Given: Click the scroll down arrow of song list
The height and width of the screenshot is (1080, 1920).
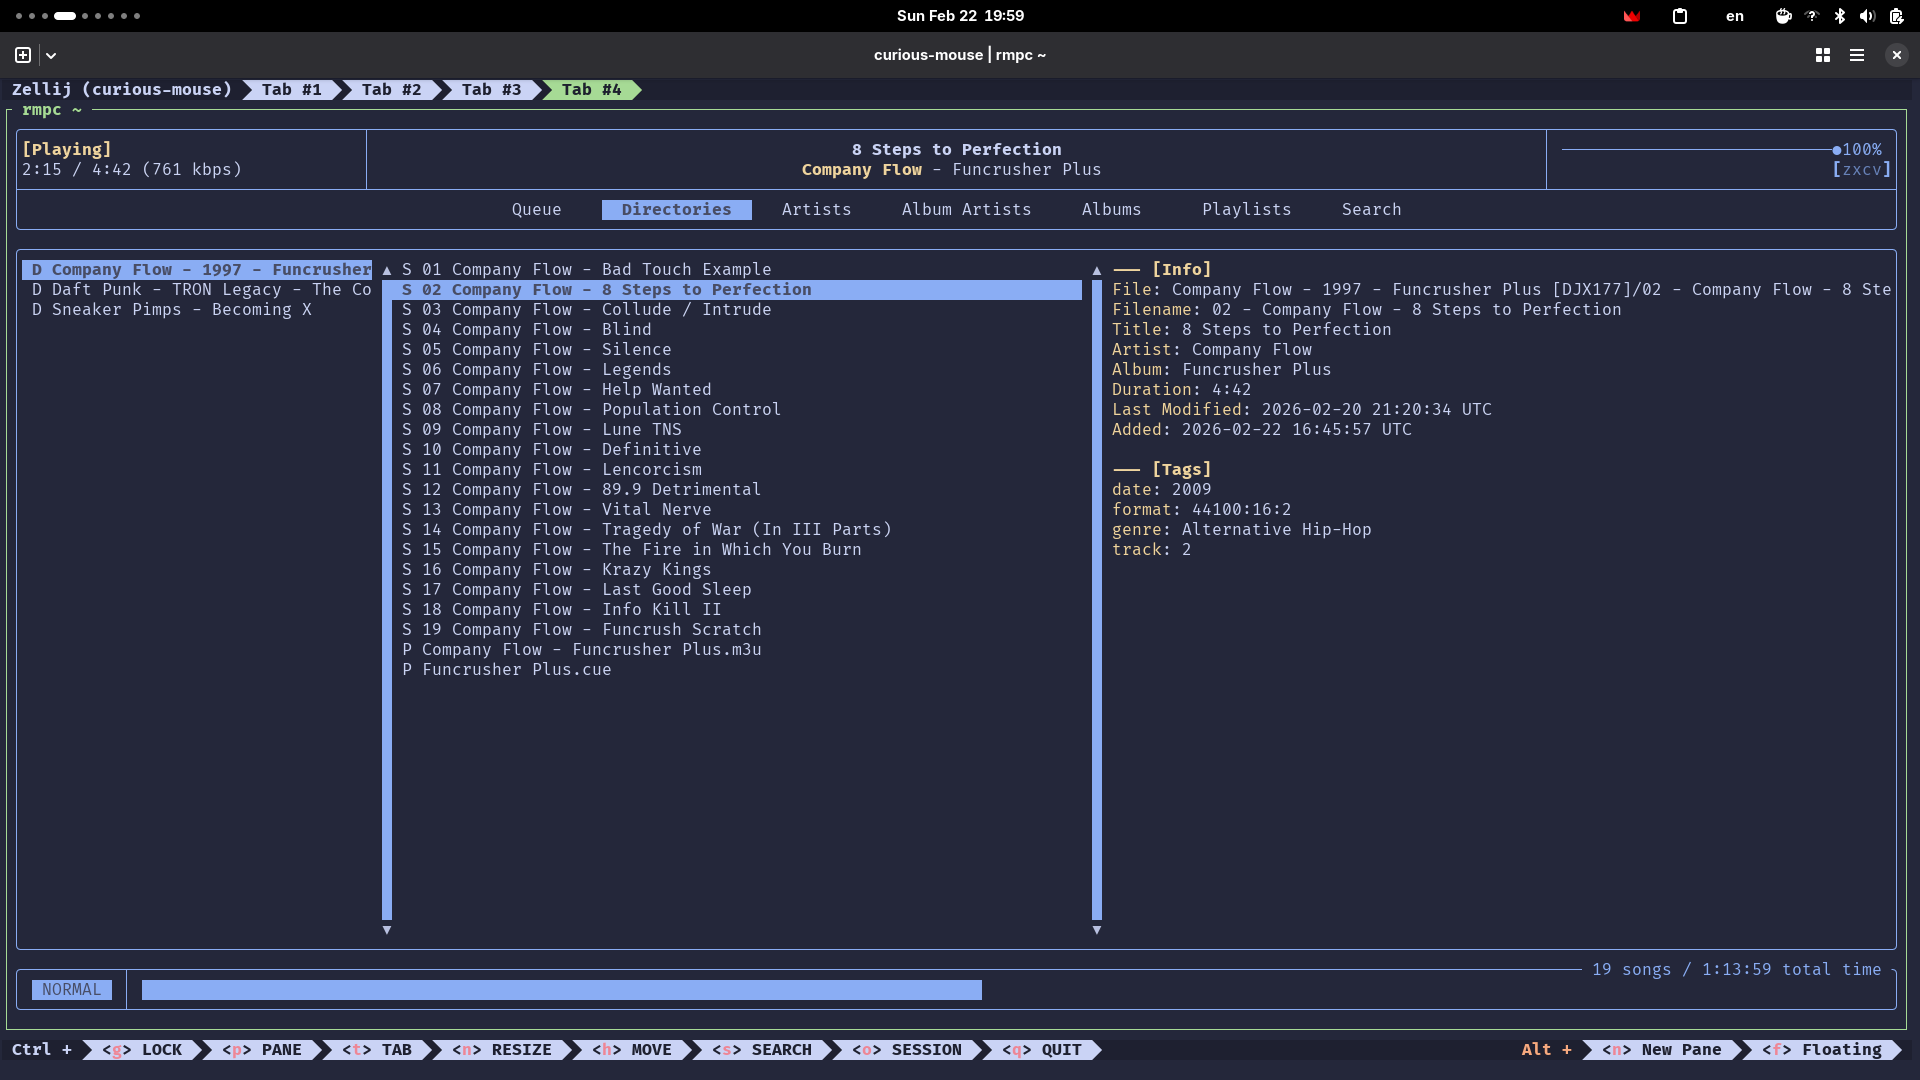Looking at the screenshot, I should [1096, 930].
